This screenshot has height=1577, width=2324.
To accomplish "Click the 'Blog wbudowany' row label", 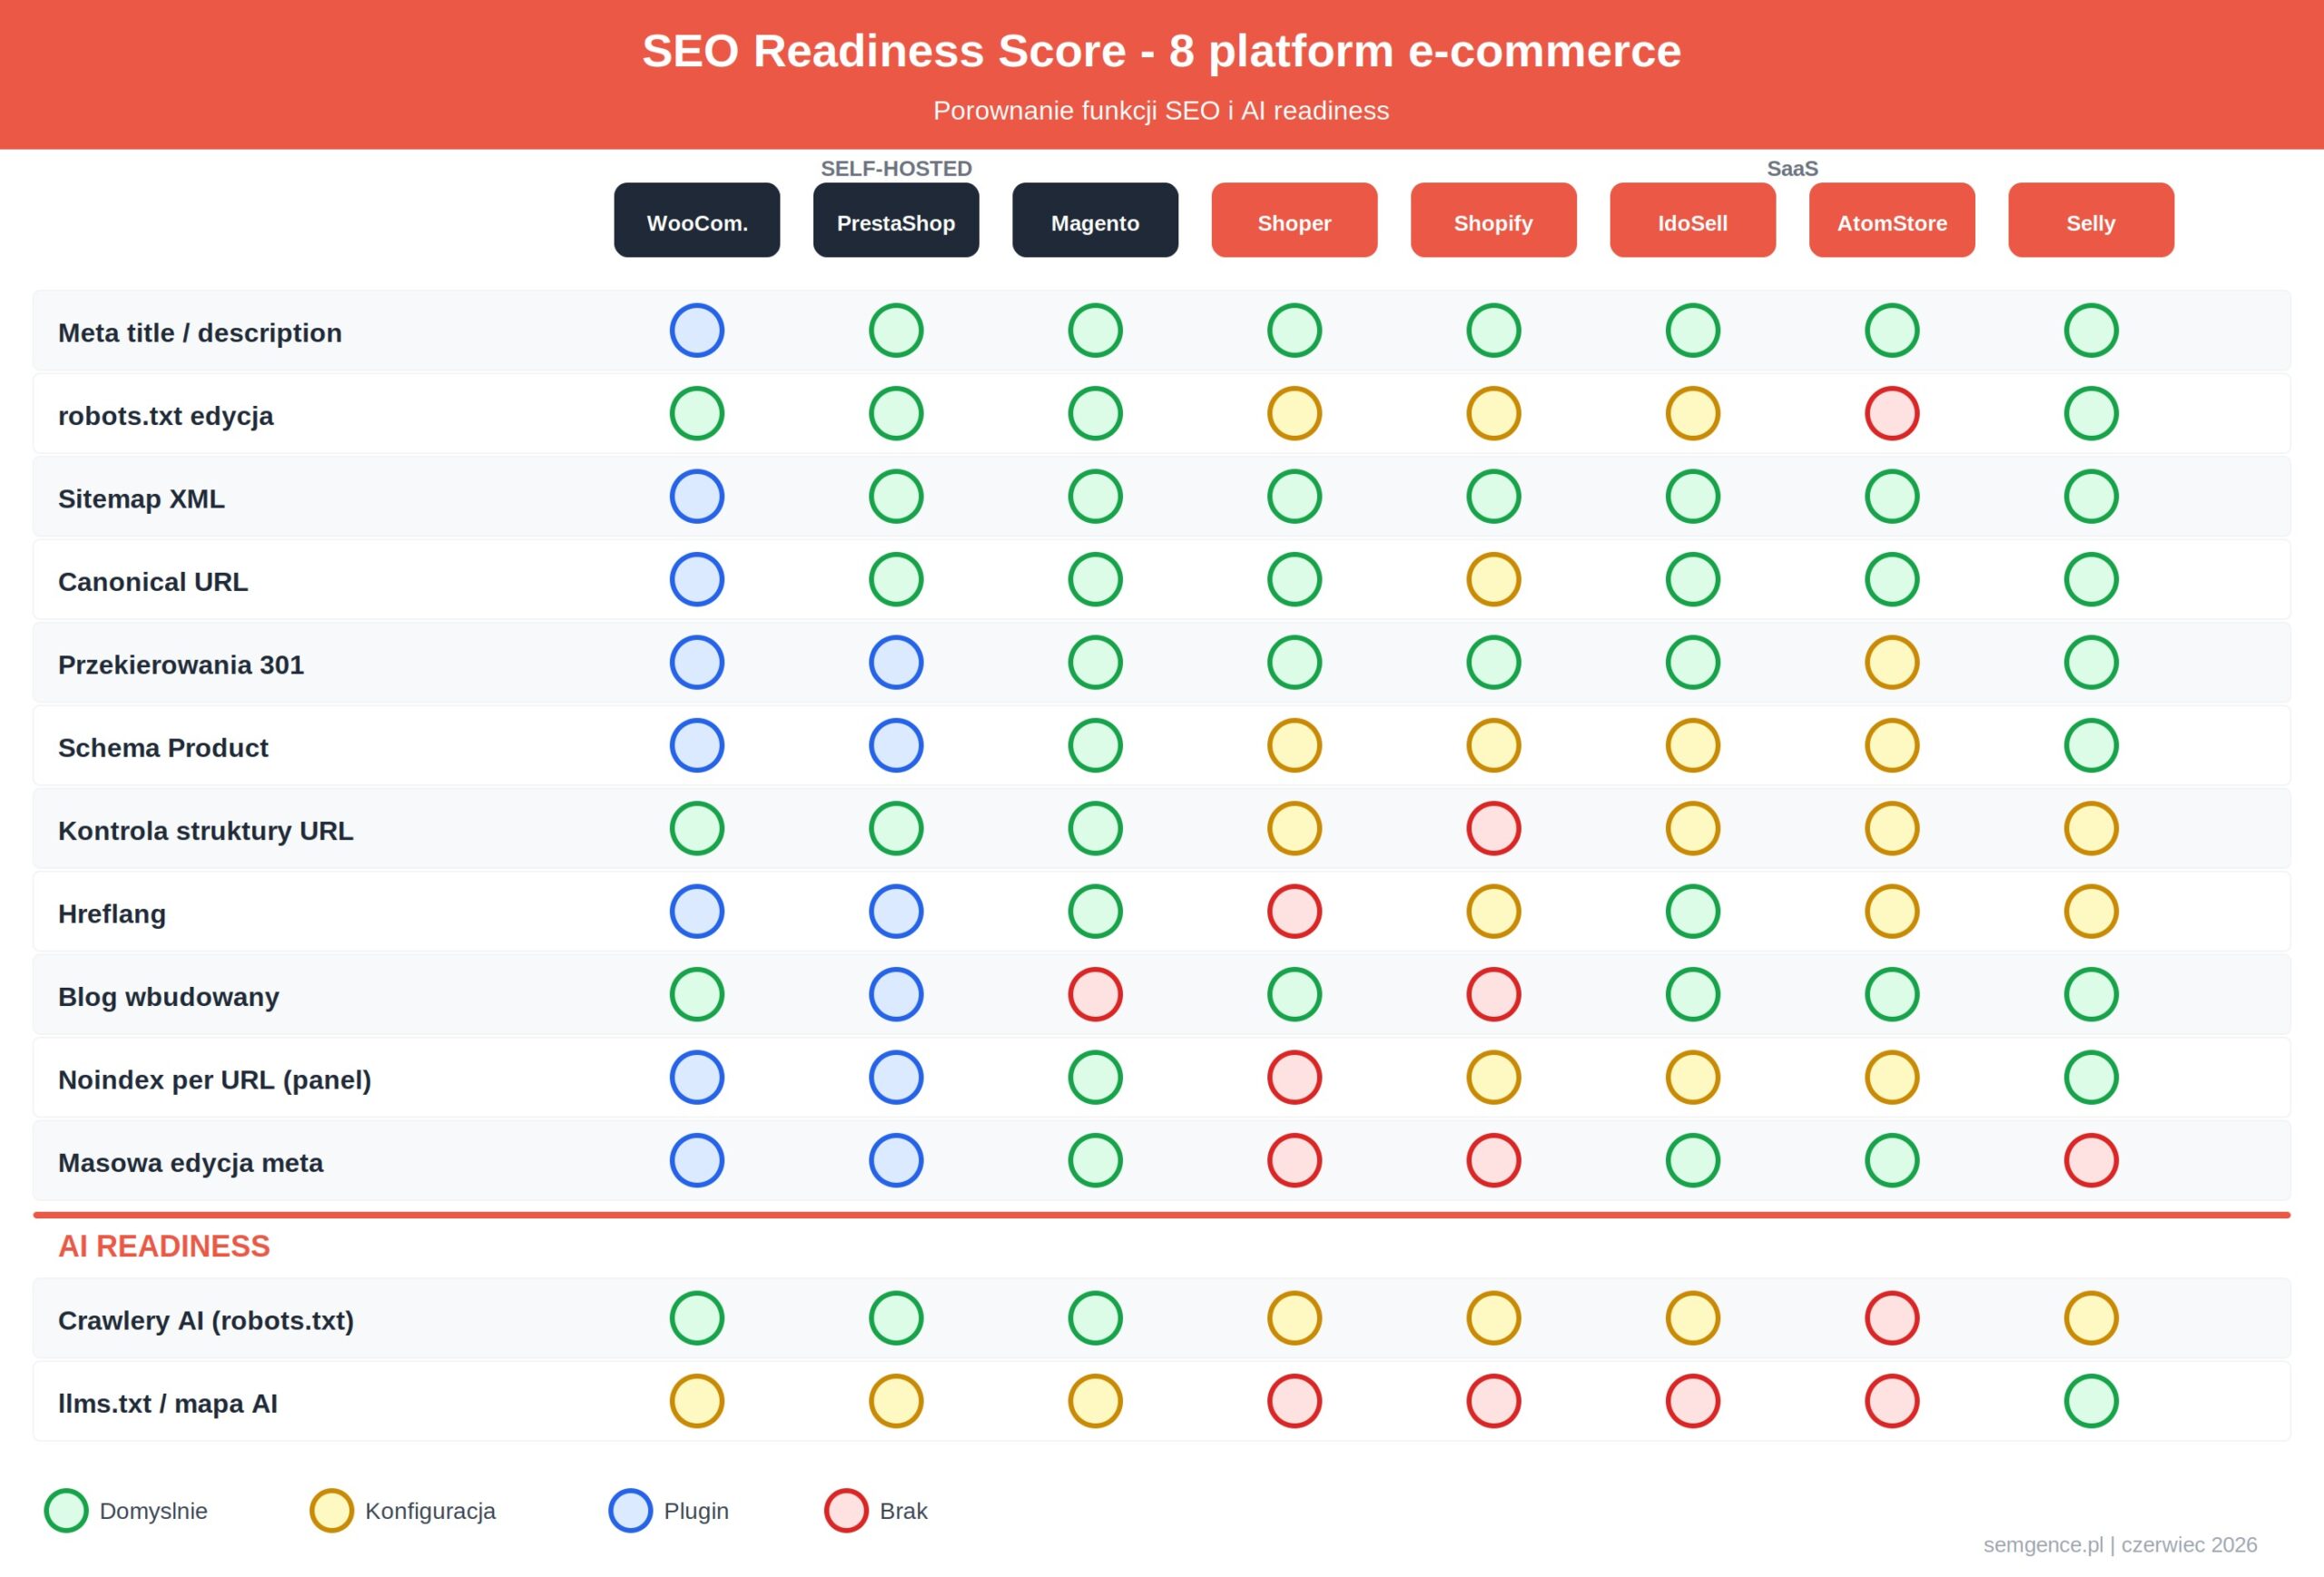I will [168, 997].
